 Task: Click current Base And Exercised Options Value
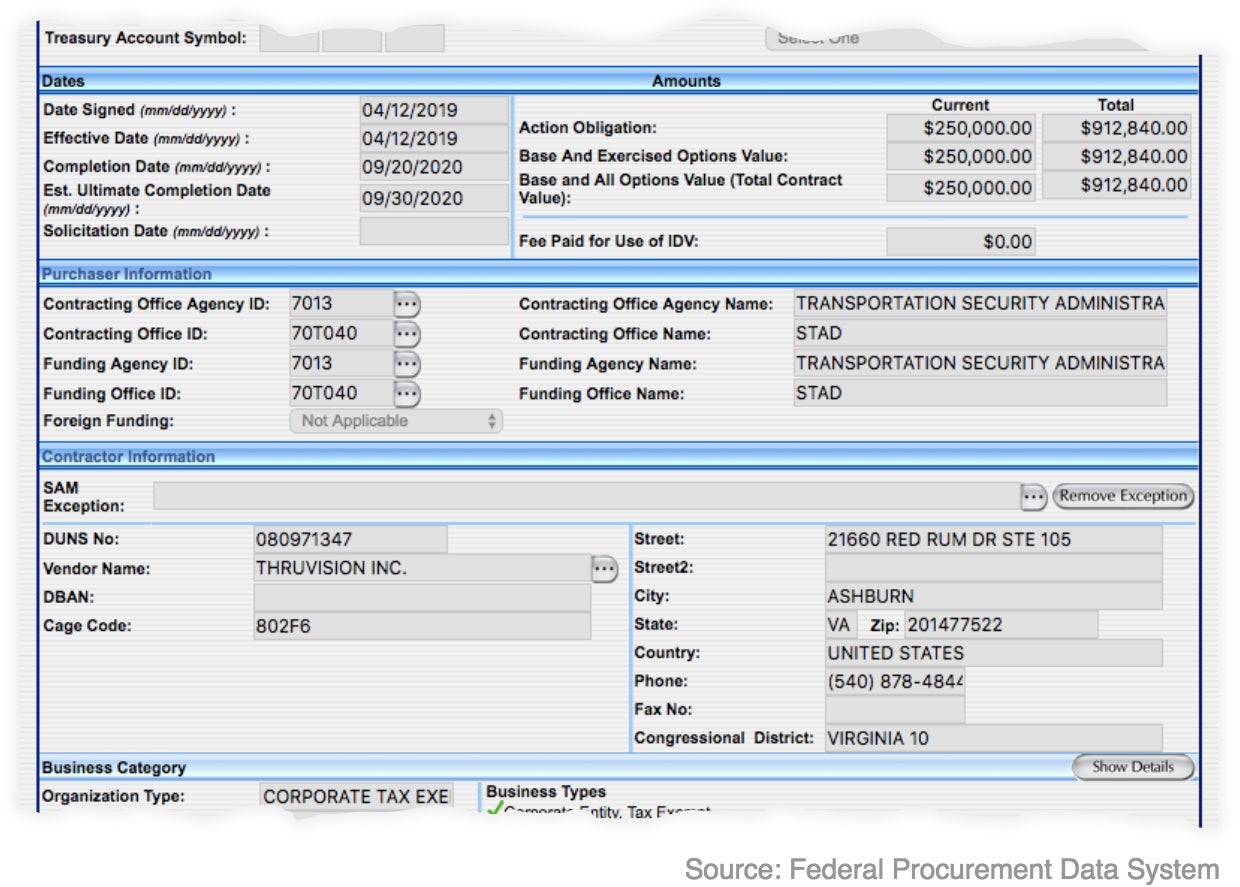961,157
